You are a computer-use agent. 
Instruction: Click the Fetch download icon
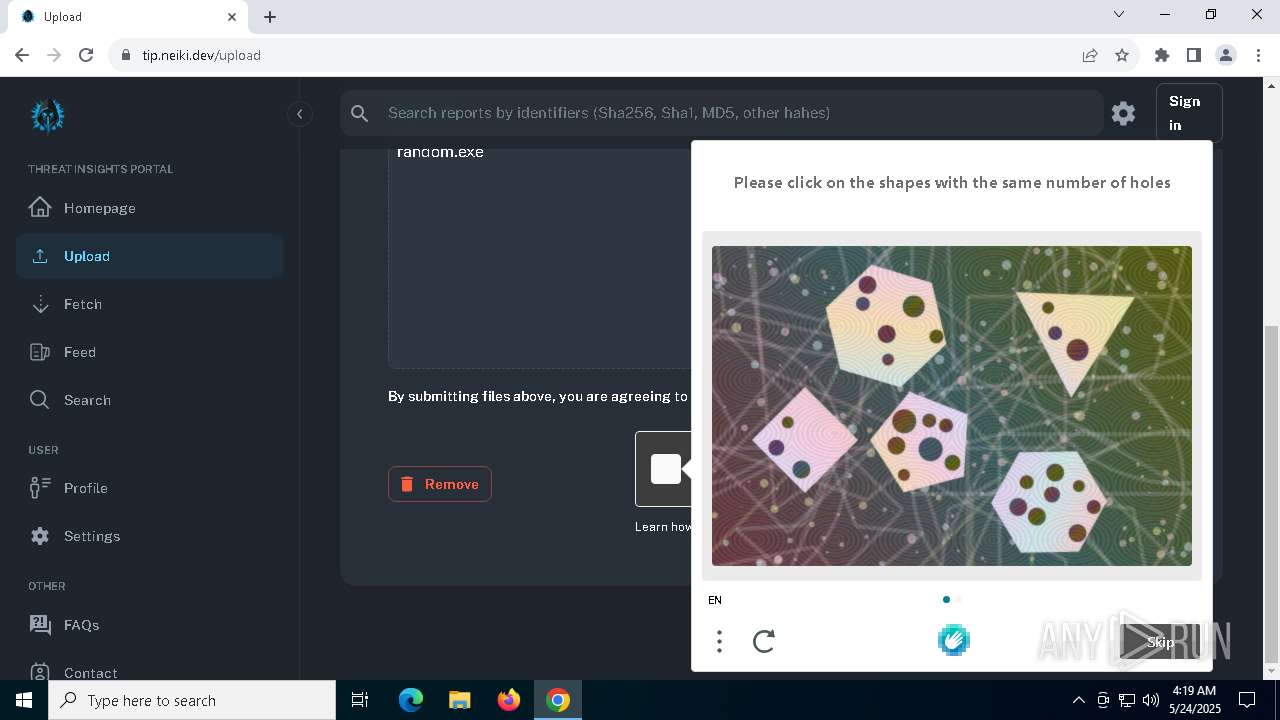point(40,304)
